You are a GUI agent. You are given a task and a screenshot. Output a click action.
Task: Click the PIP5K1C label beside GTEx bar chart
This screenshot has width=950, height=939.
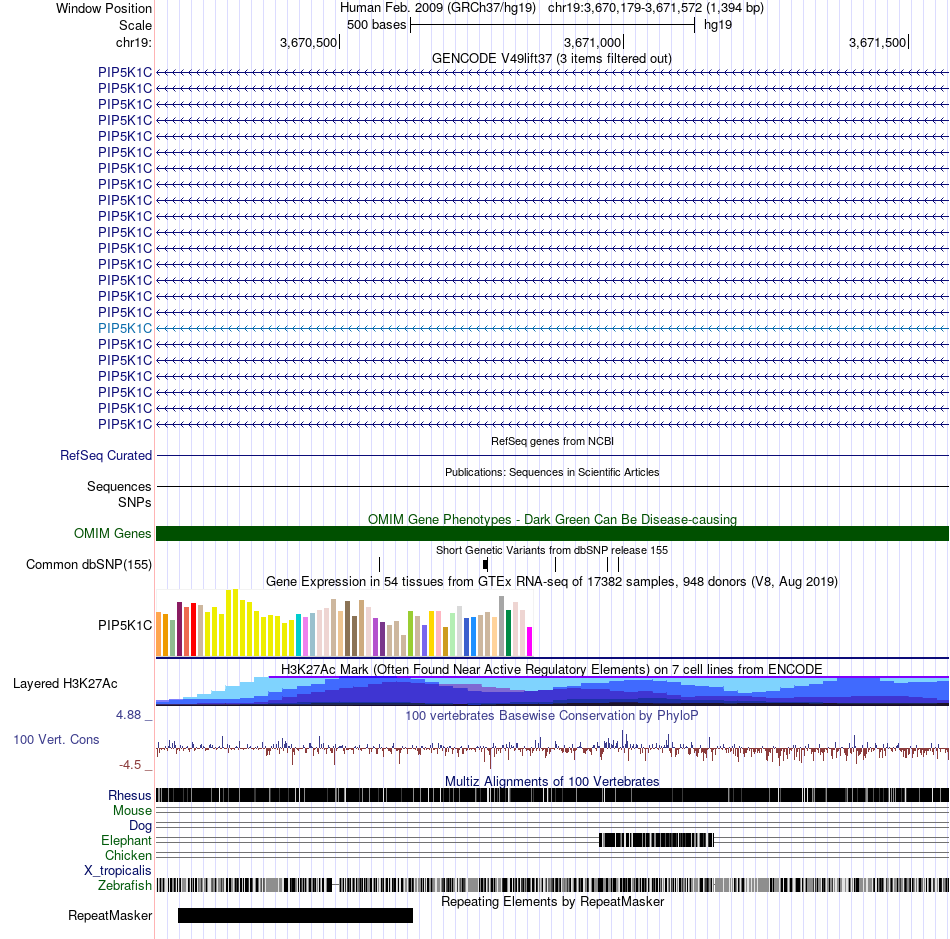pyautogui.click(x=125, y=625)
